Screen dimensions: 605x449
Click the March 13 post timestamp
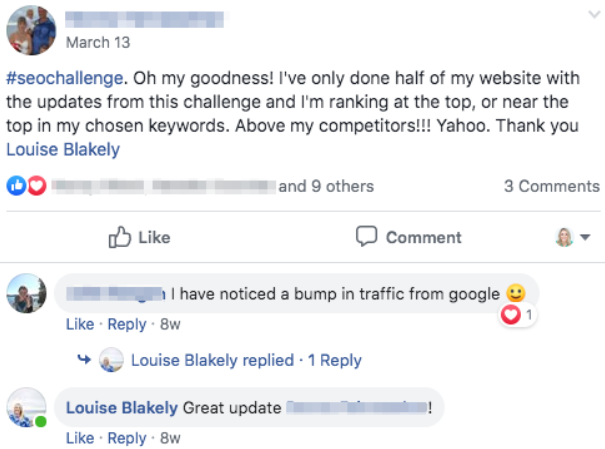pos(97,43)
